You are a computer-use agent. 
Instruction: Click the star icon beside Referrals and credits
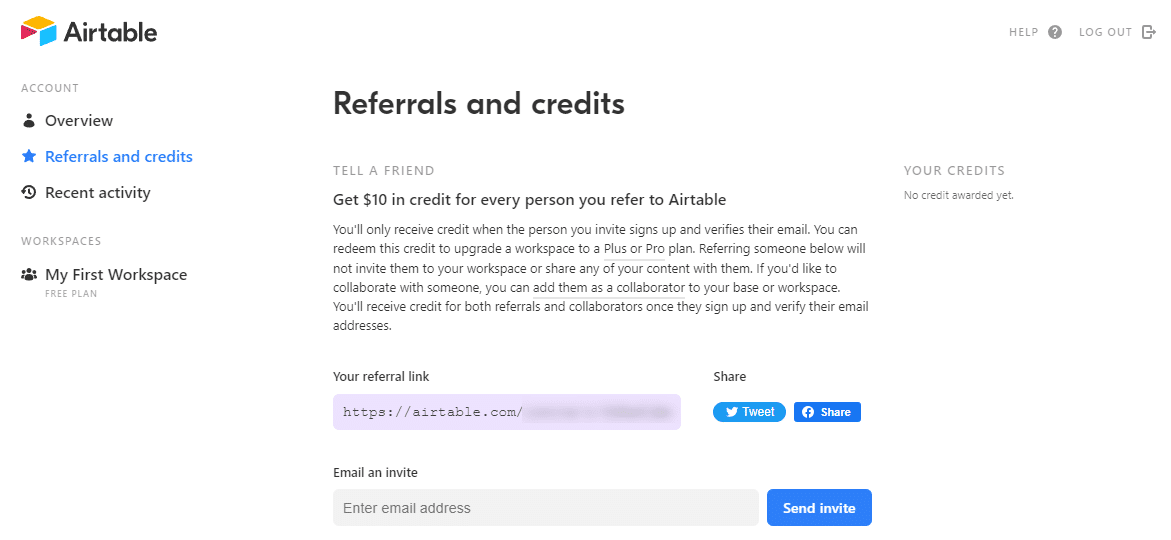[x=29, y=156]
